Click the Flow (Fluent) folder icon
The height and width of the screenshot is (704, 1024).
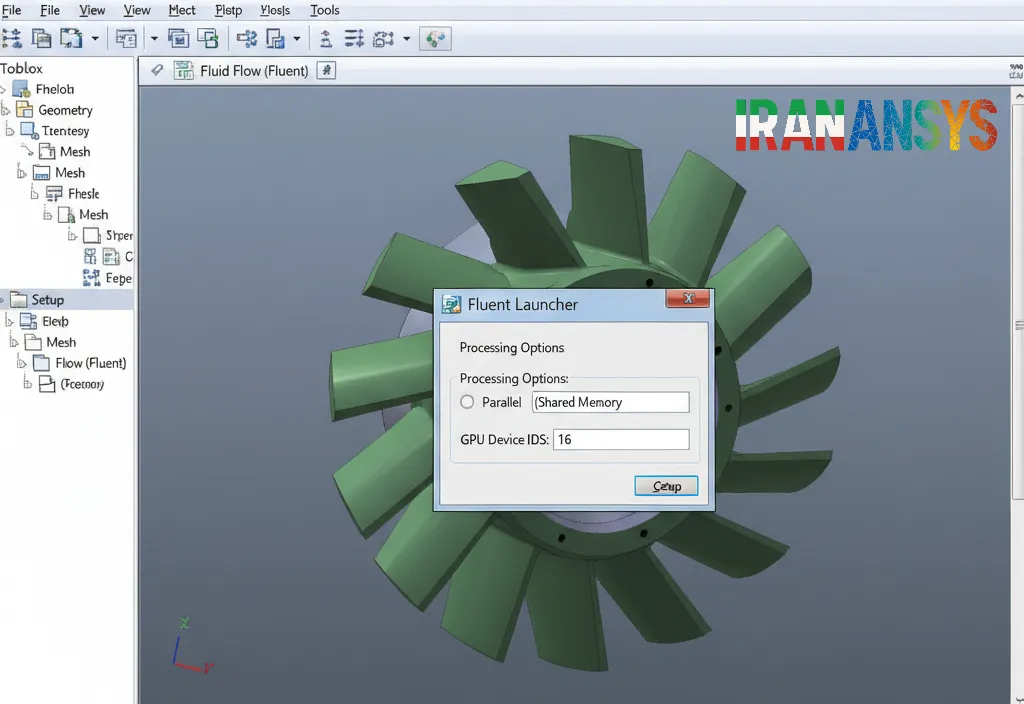click(x=41, y=362)
